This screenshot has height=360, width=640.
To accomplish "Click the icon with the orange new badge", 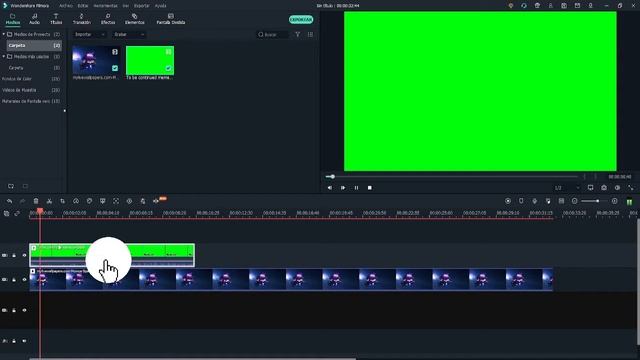I will point(157,200).
